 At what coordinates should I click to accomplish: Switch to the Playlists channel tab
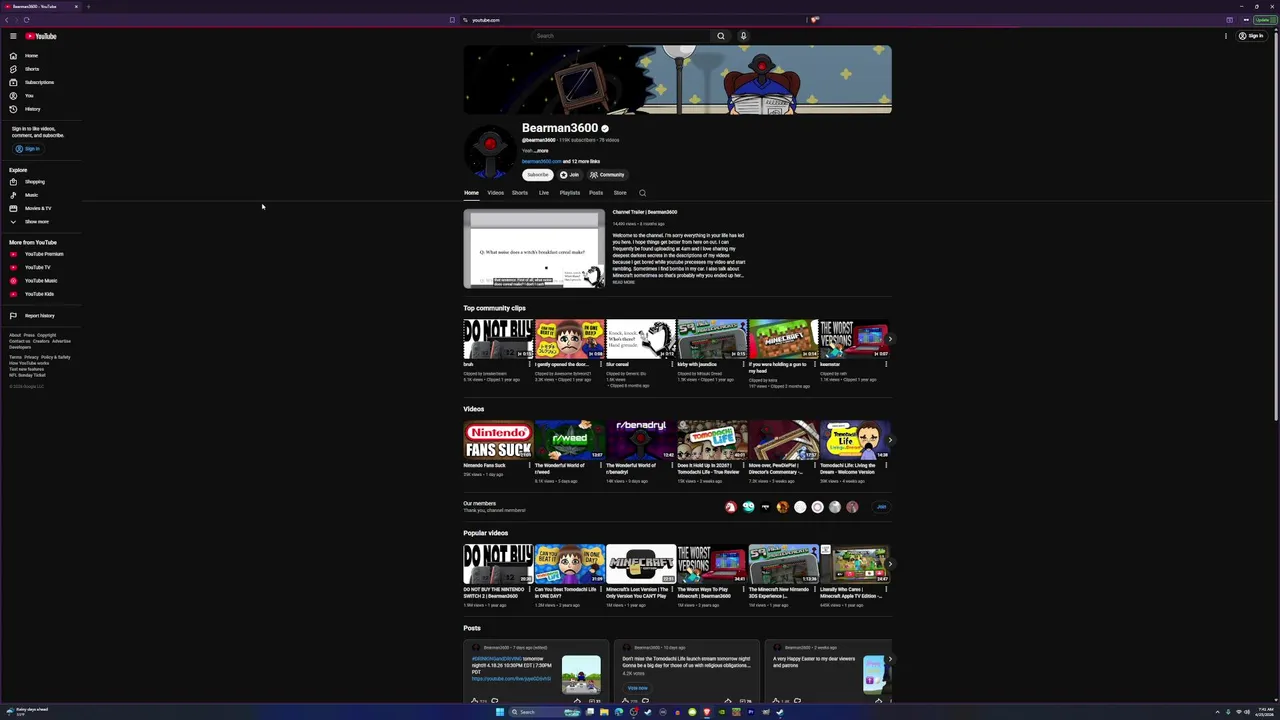(x=570, y=193)
